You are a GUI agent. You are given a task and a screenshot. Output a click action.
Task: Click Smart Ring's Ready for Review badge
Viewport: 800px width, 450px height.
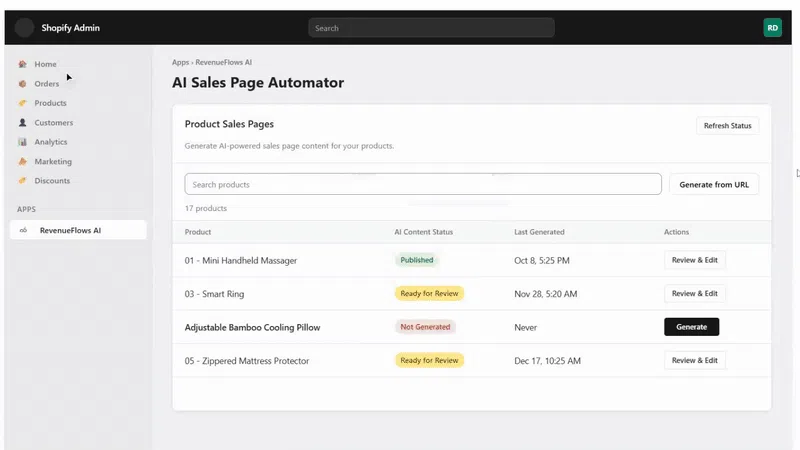[429, 293]
